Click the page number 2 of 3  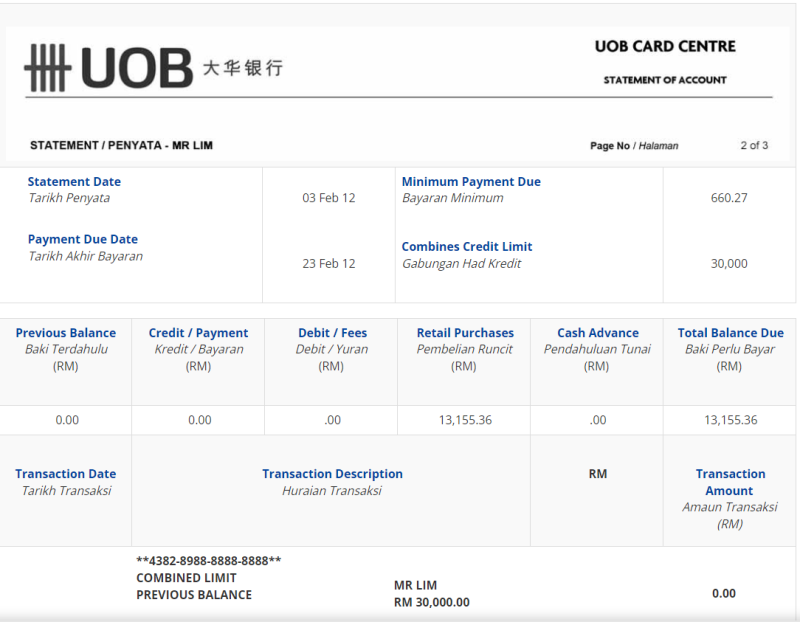pyautogui.click(x=754, y=146)
